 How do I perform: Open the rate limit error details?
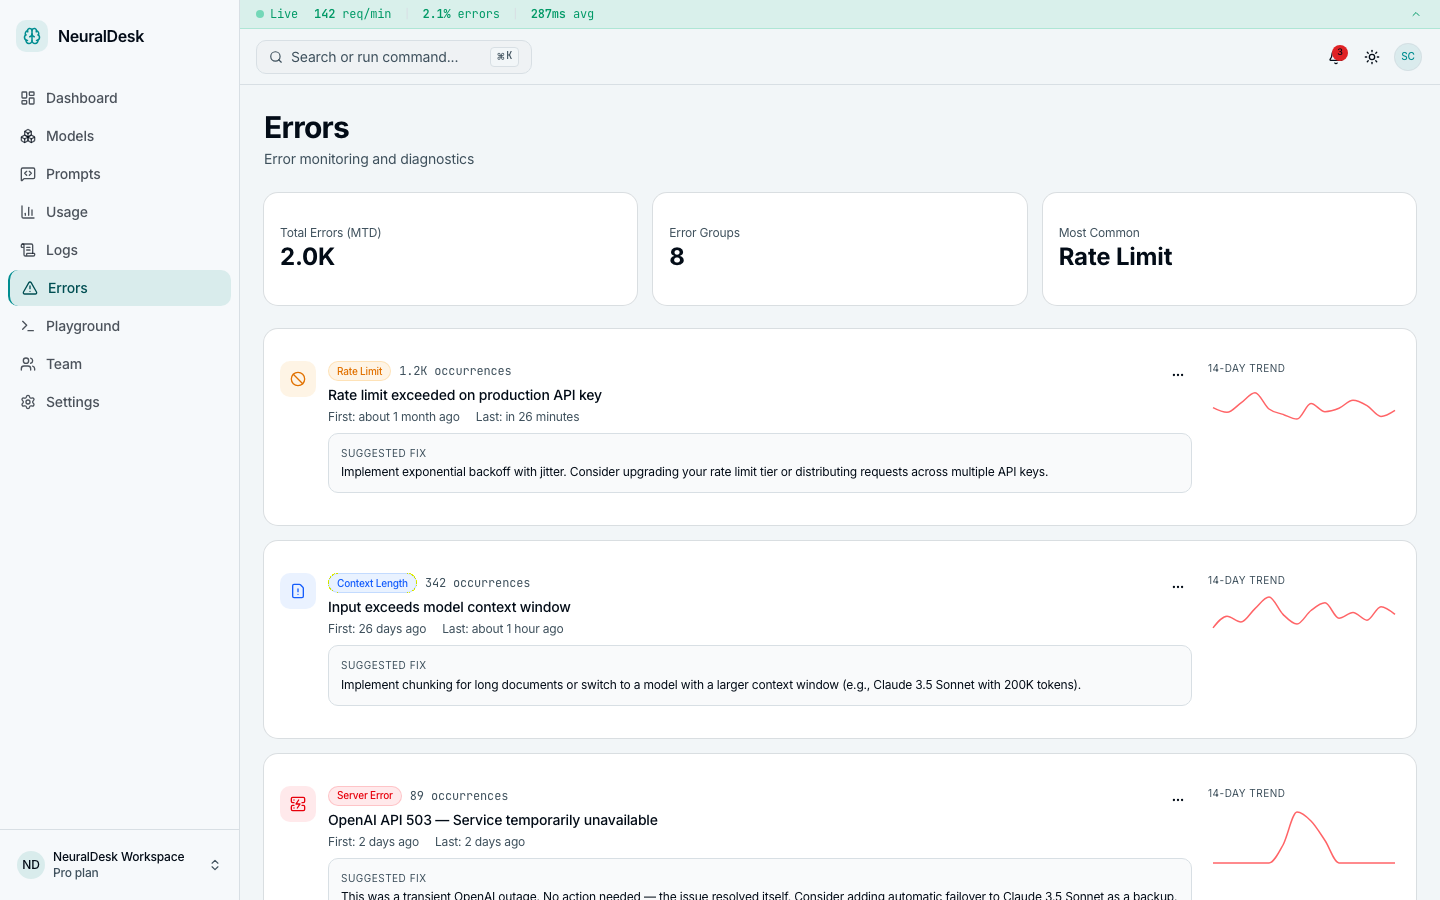(465, 395)
